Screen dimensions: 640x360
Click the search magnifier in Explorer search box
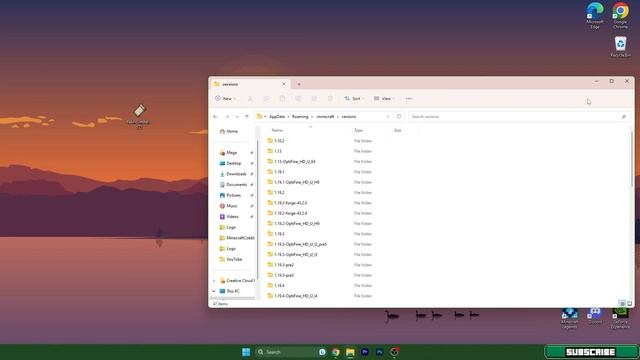click(x=623, y=117)
